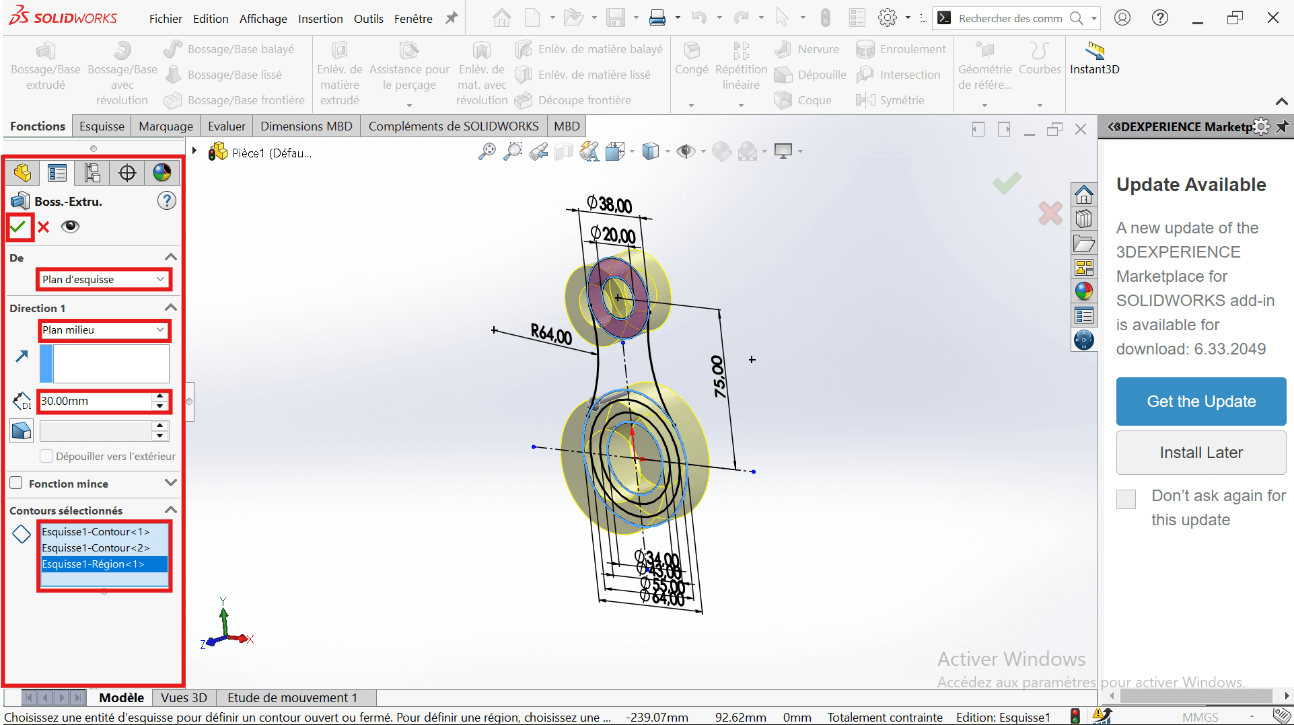Toggle the detailed preview eye icon

pos(70,227)
